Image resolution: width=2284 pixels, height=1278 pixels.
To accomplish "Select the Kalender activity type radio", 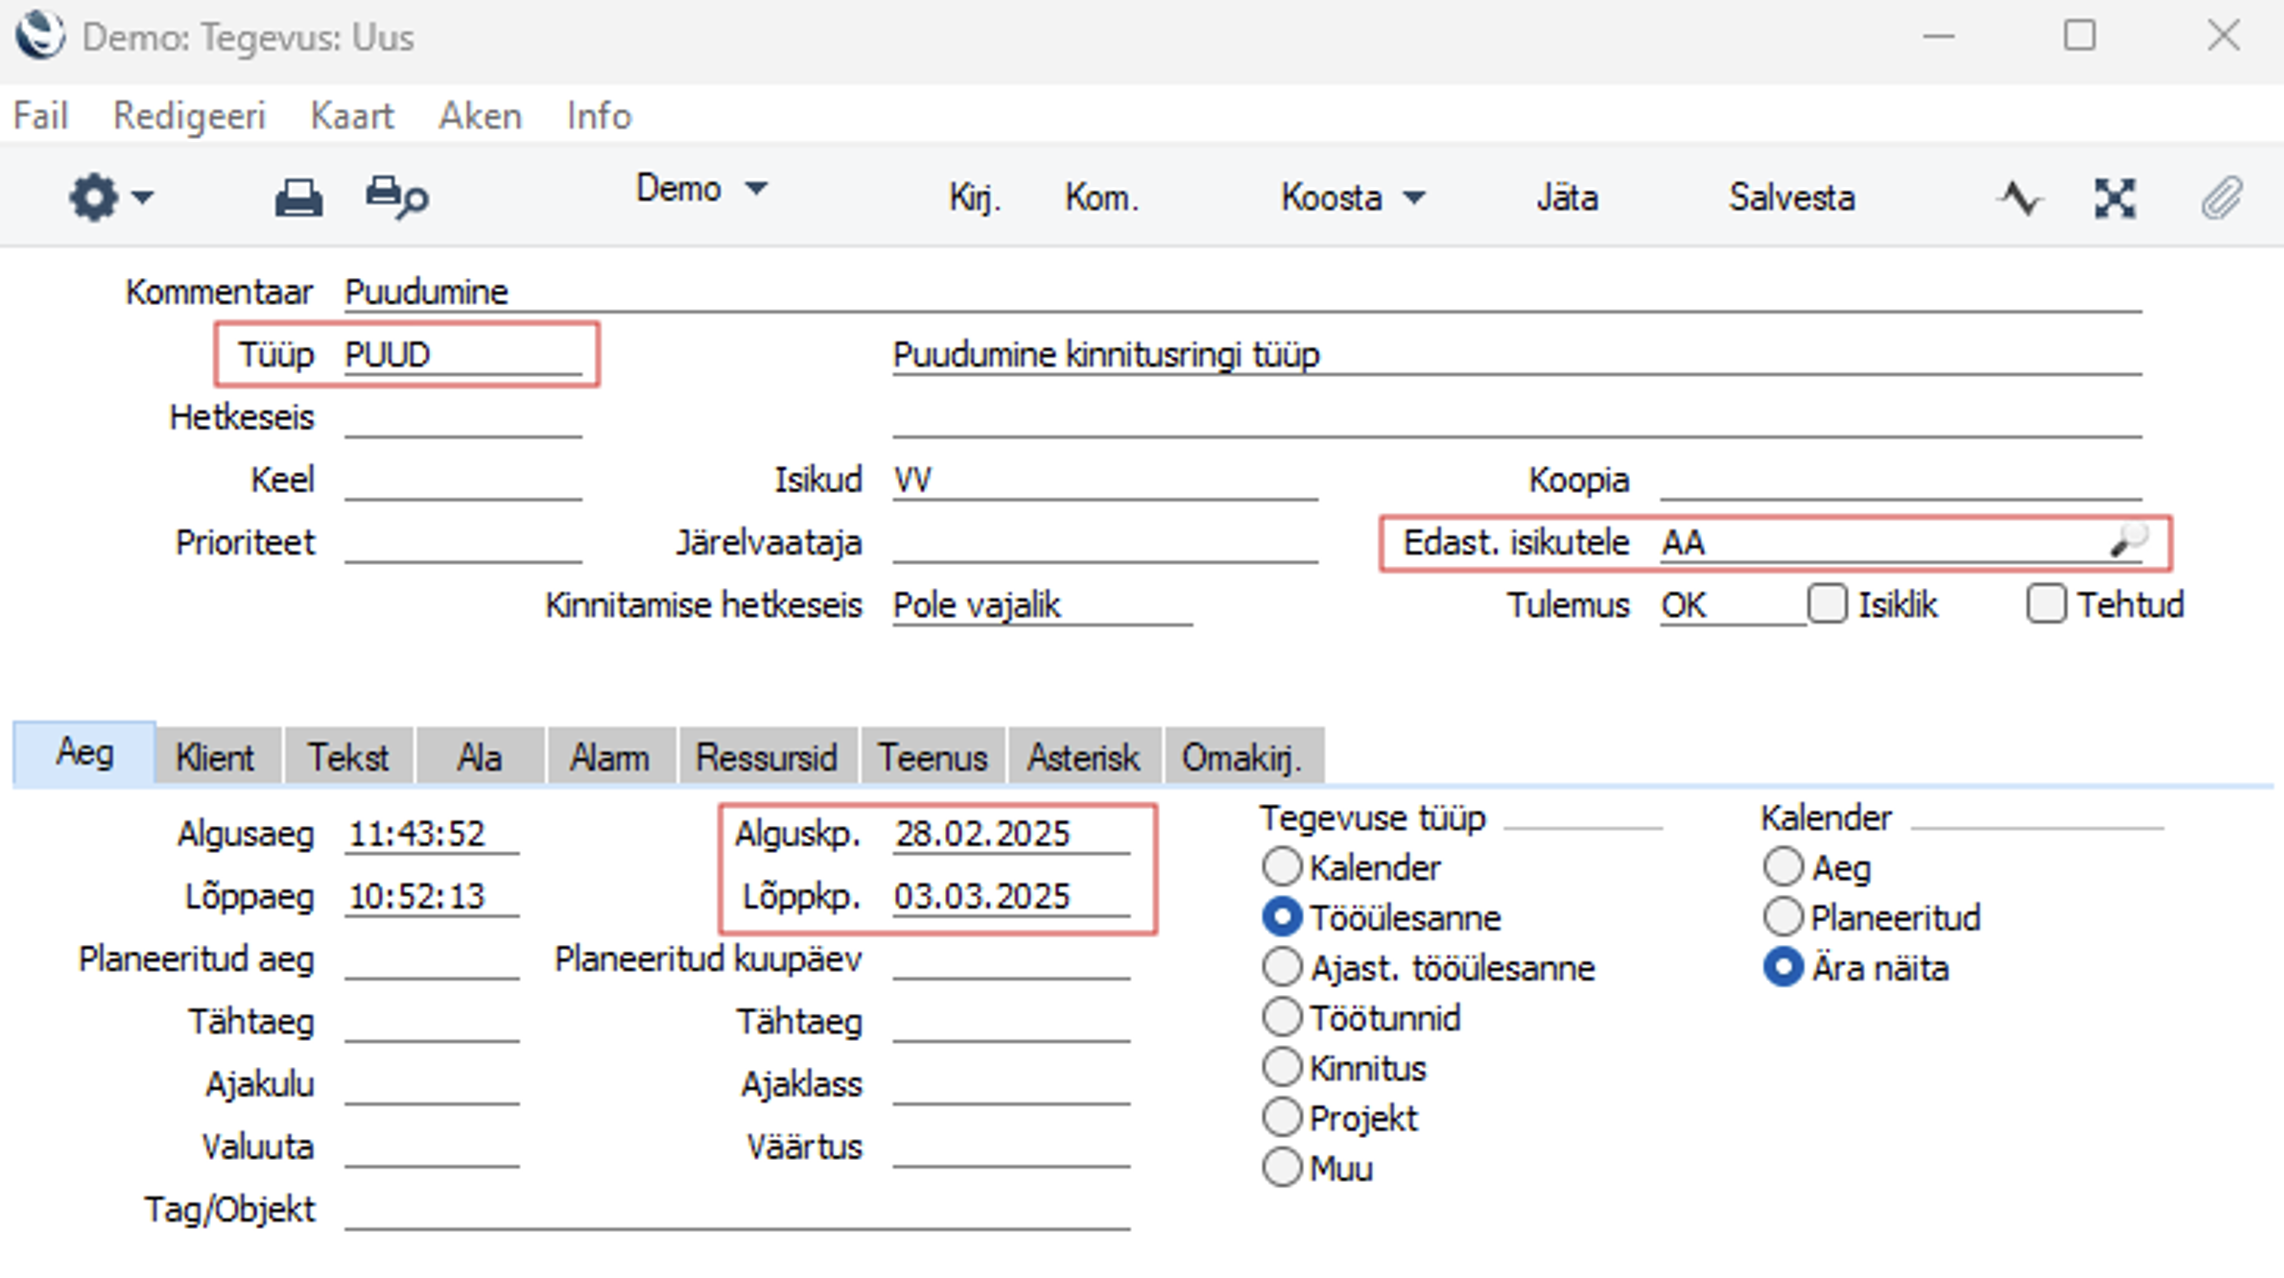I will tap(1282, 867).
